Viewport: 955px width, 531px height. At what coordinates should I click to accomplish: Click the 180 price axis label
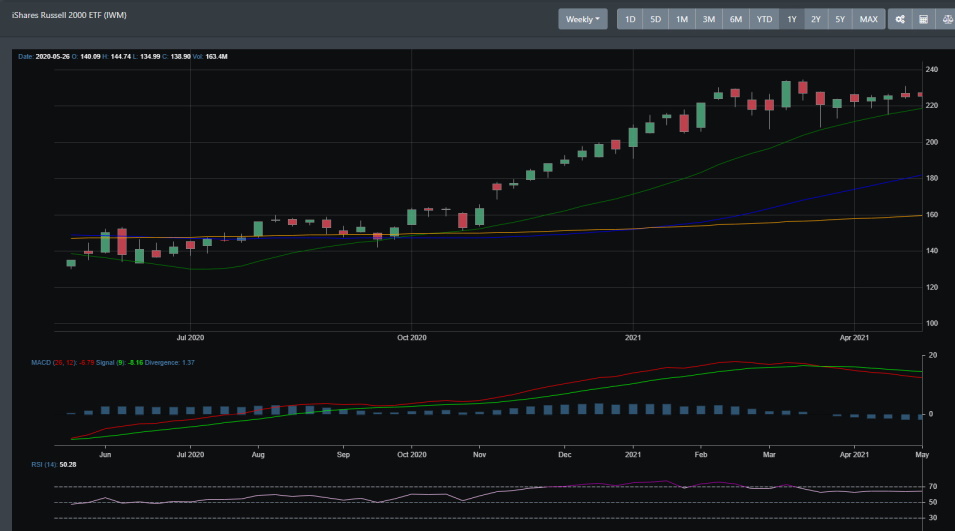(x=931, y=178)
